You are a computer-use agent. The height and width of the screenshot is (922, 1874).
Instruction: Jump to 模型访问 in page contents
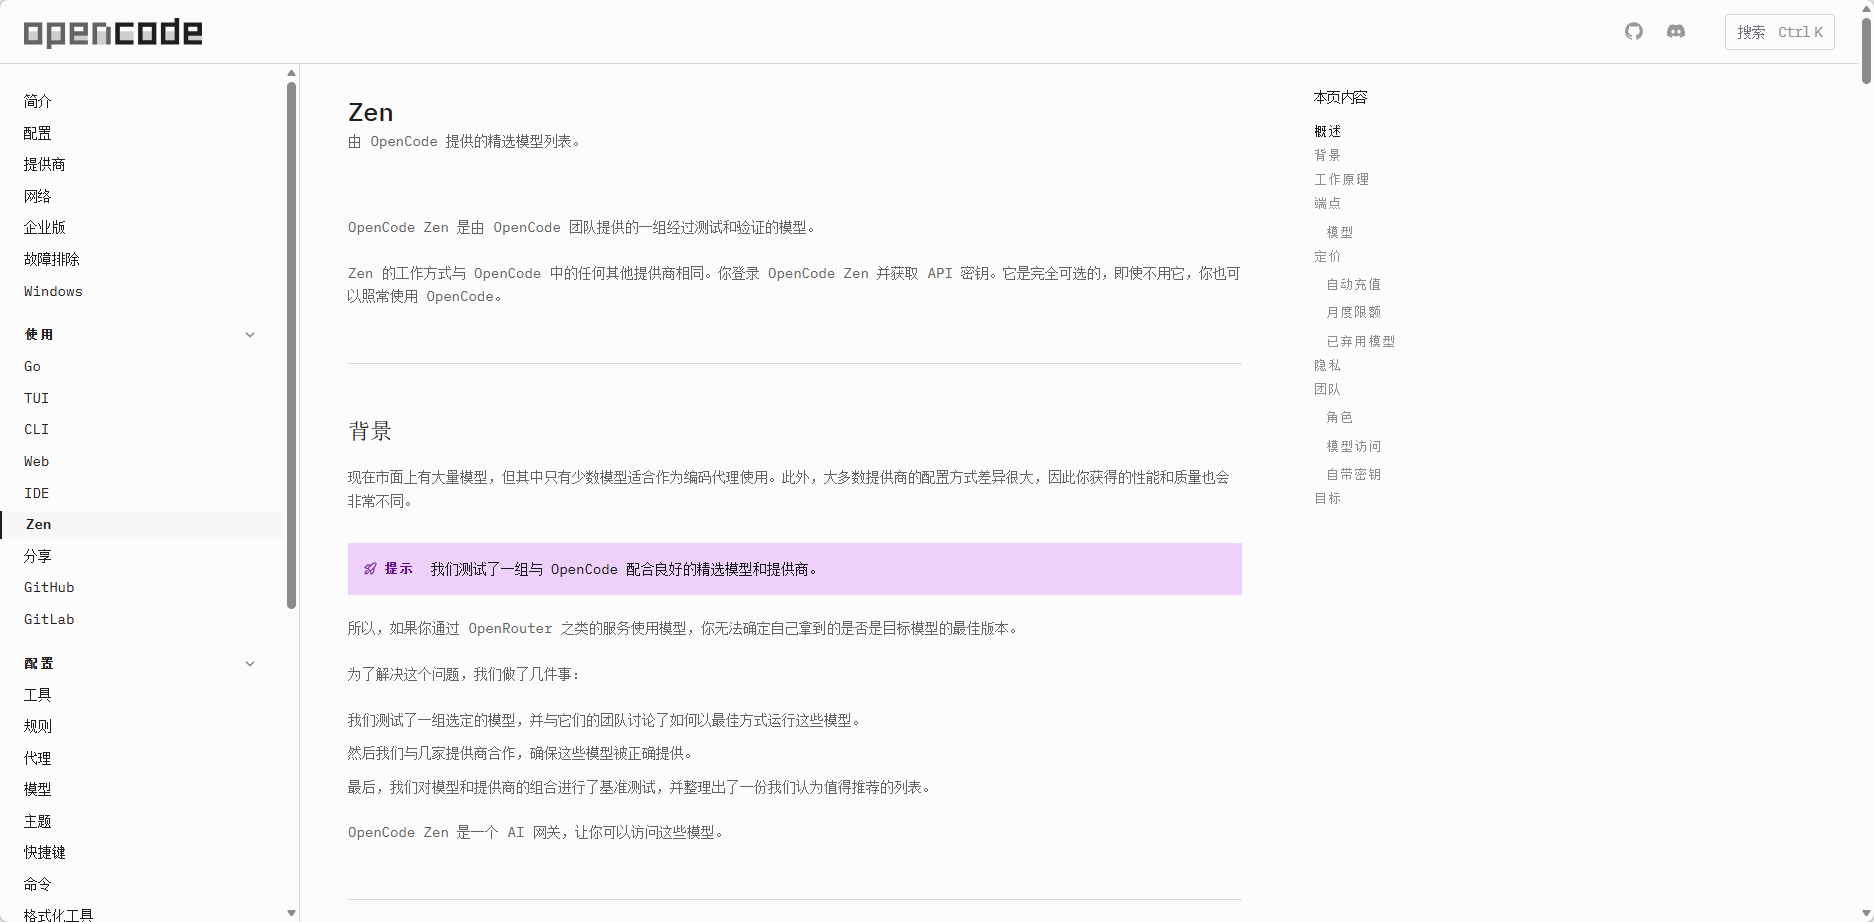pos(1354,446)
